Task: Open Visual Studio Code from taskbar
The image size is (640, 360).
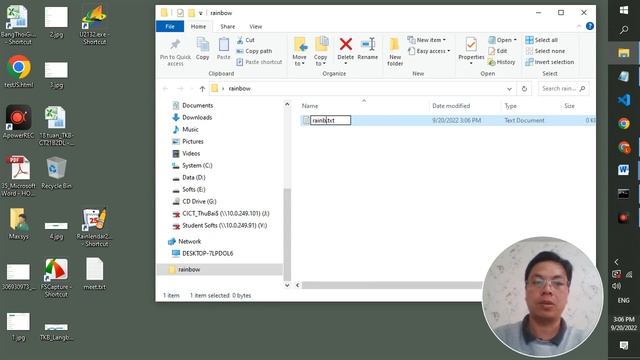Action: (624, 100)
